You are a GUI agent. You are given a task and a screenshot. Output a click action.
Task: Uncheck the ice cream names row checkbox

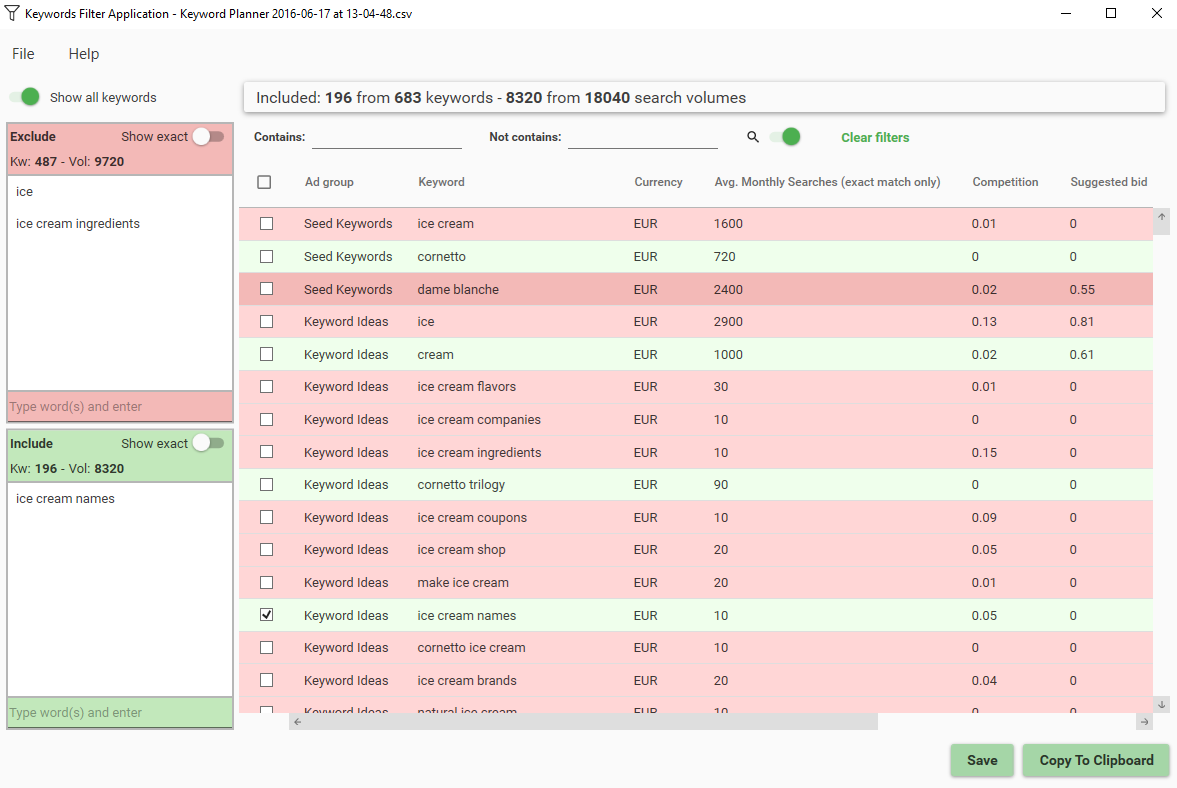(x=266, y=615)
